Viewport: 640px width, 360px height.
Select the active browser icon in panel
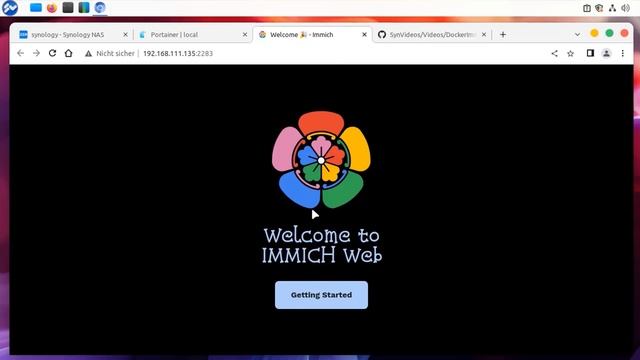click(x=100, y=7)
